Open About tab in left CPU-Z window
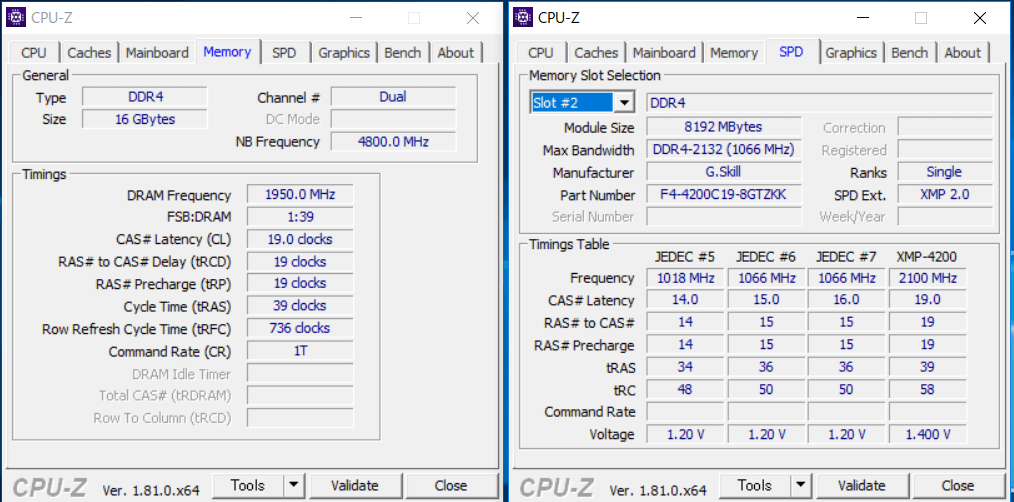Screen dimensions: 1014x502 (455, 53)
